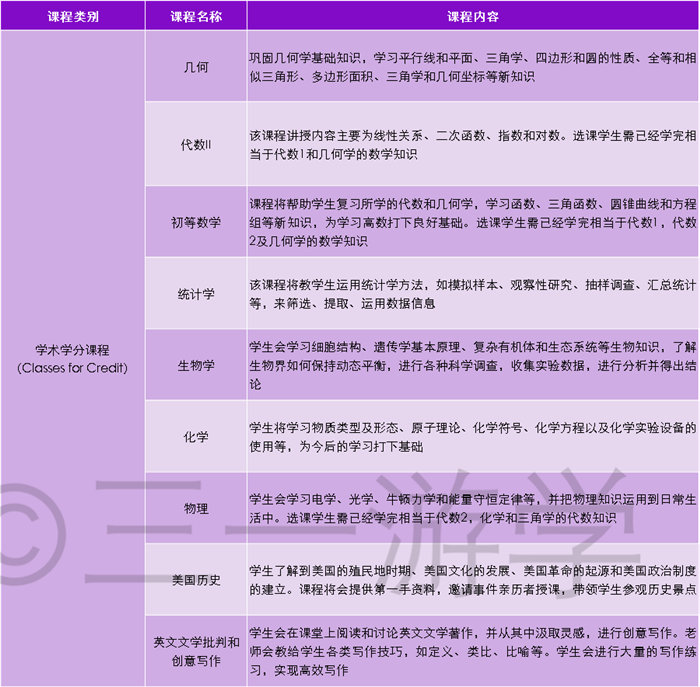Screen dimensions: 700x687
Task: Select the 统计学 course name cell
Action: (x=196, y=294)
